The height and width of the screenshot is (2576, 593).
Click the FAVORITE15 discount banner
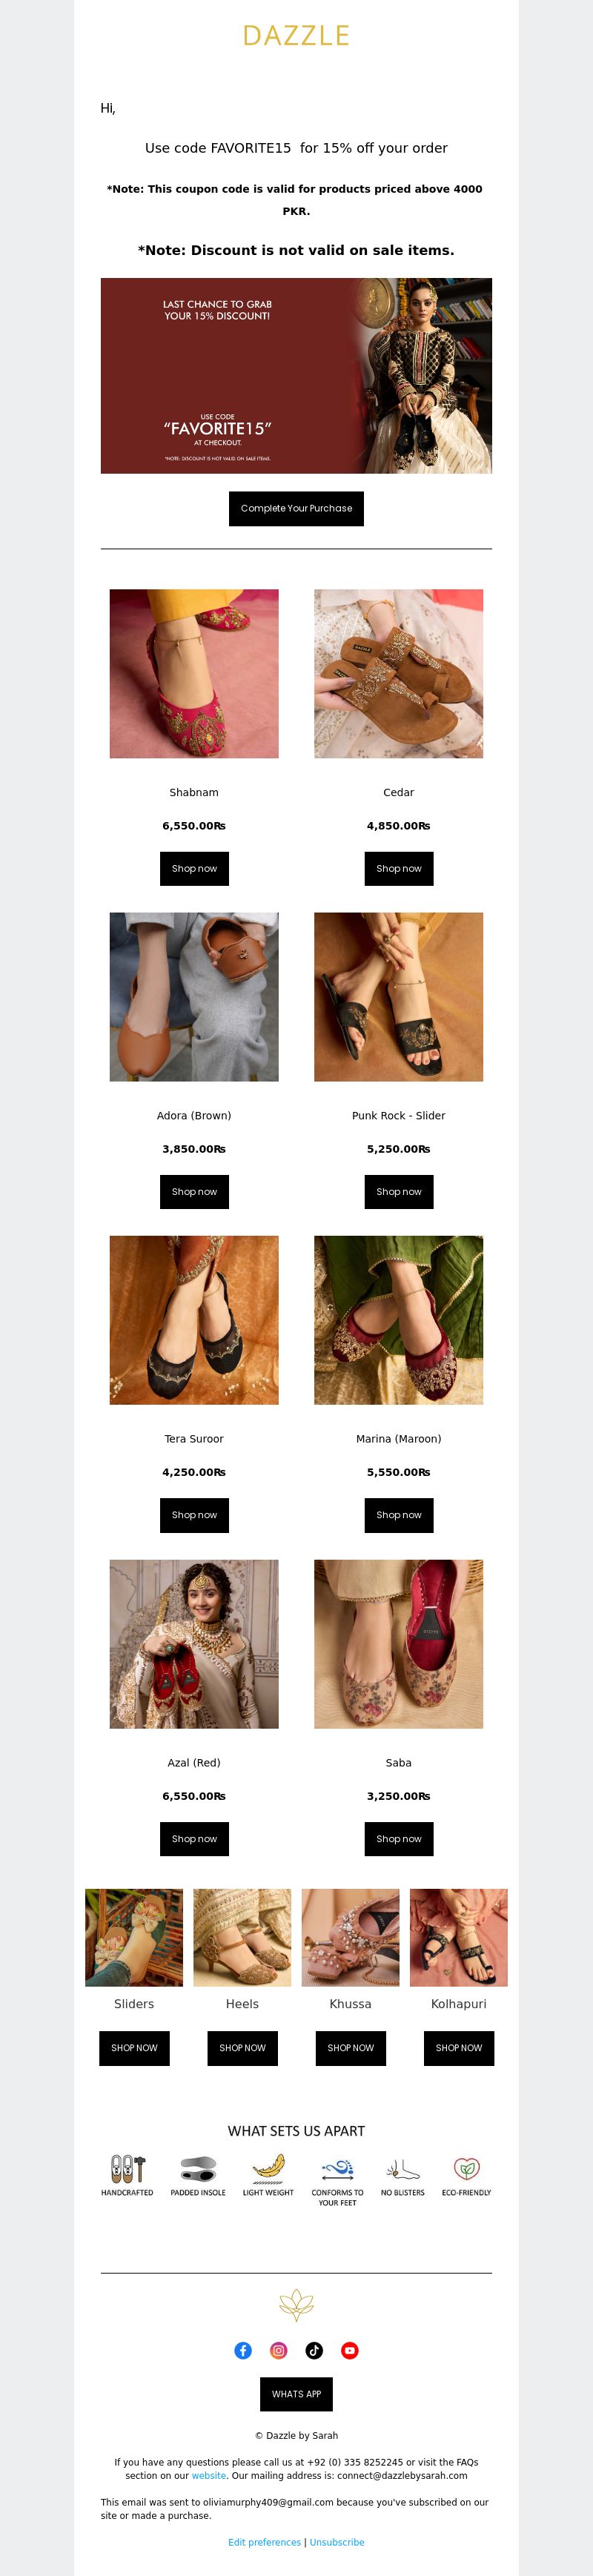click(296, 375)
